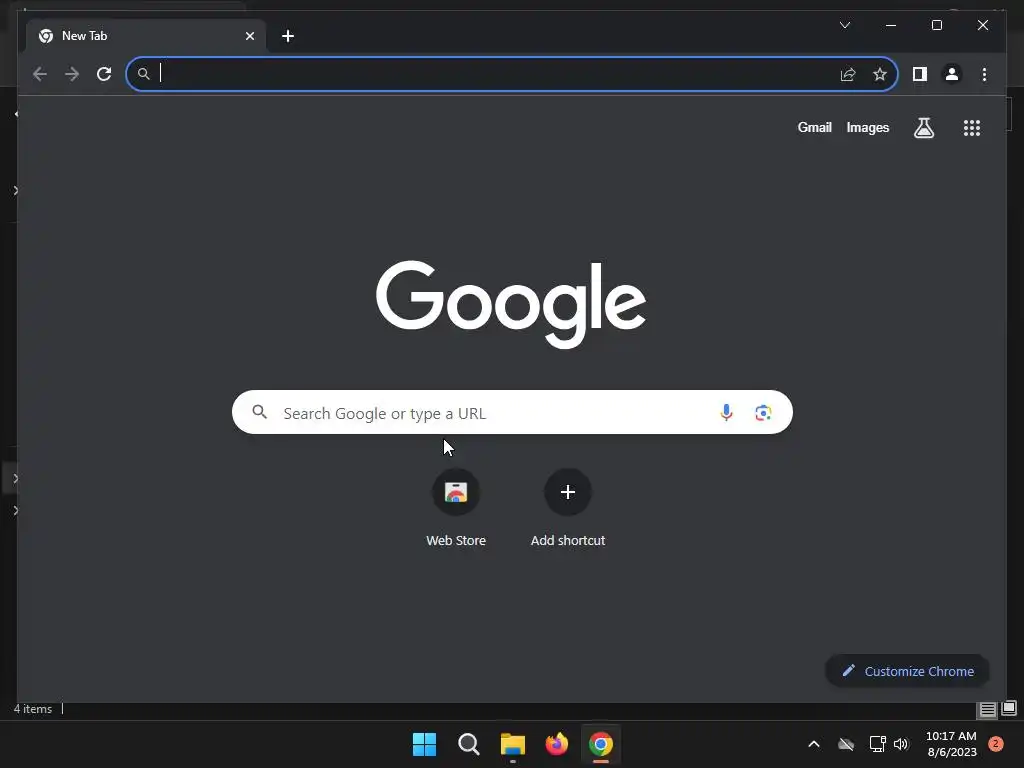Search by image with Google Lens icon
This screenshot has width=1024, height=768.
tap(763, 413)
